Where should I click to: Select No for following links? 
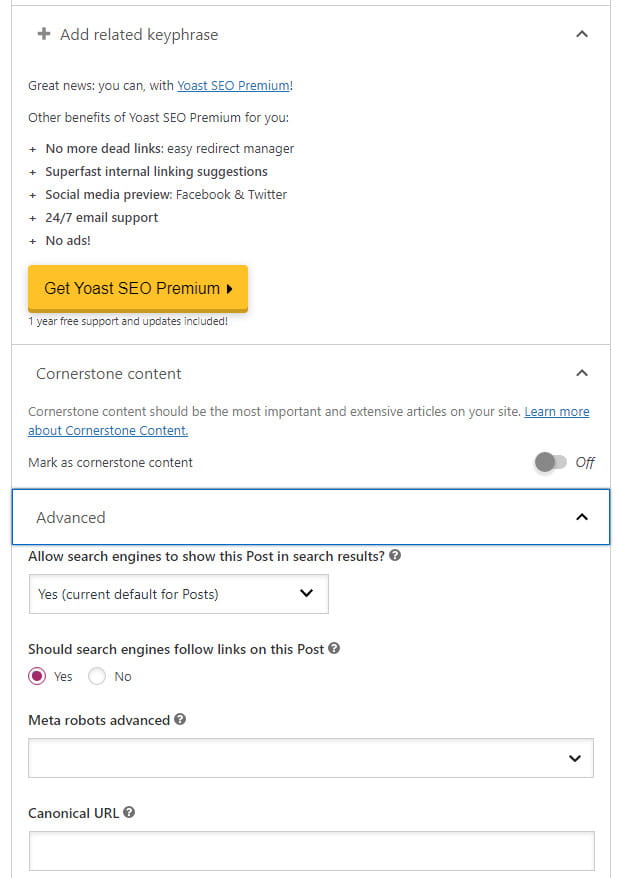[x=98, y=676]
